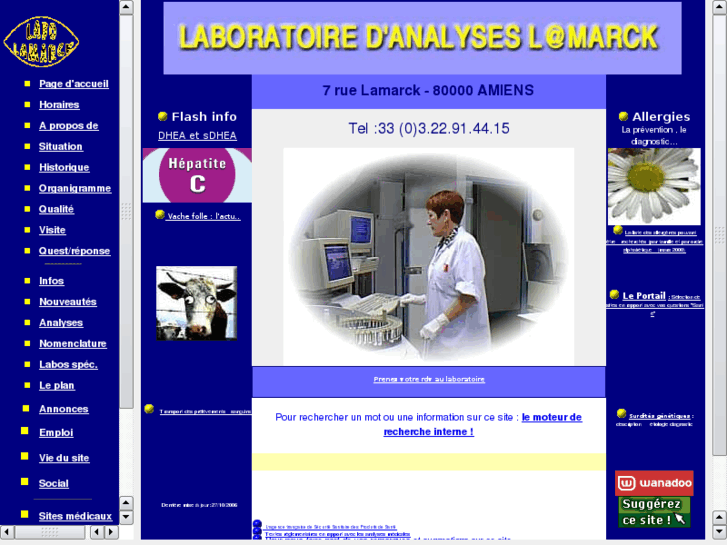Click the Tel :33 (0)3.22.91.44.15 text
This screenshot has width=727, height=545.
429,128
